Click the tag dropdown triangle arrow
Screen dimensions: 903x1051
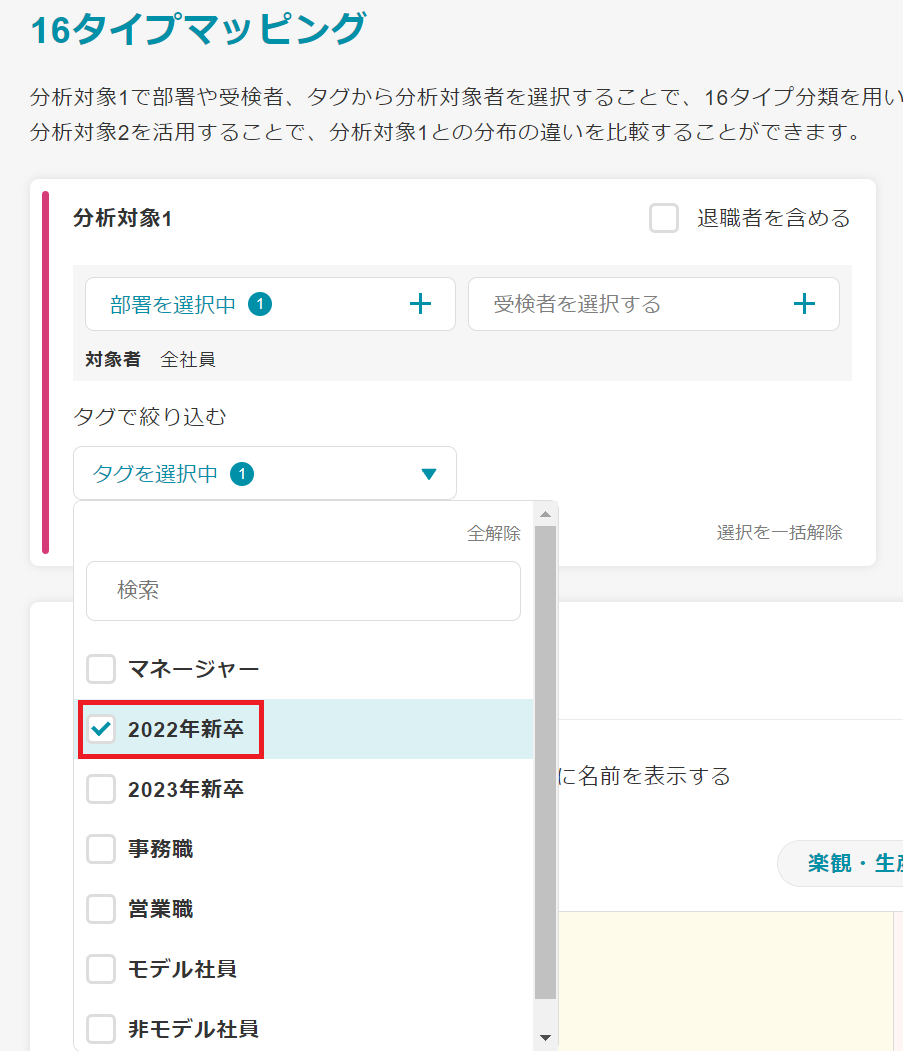(x=429, y=474)
